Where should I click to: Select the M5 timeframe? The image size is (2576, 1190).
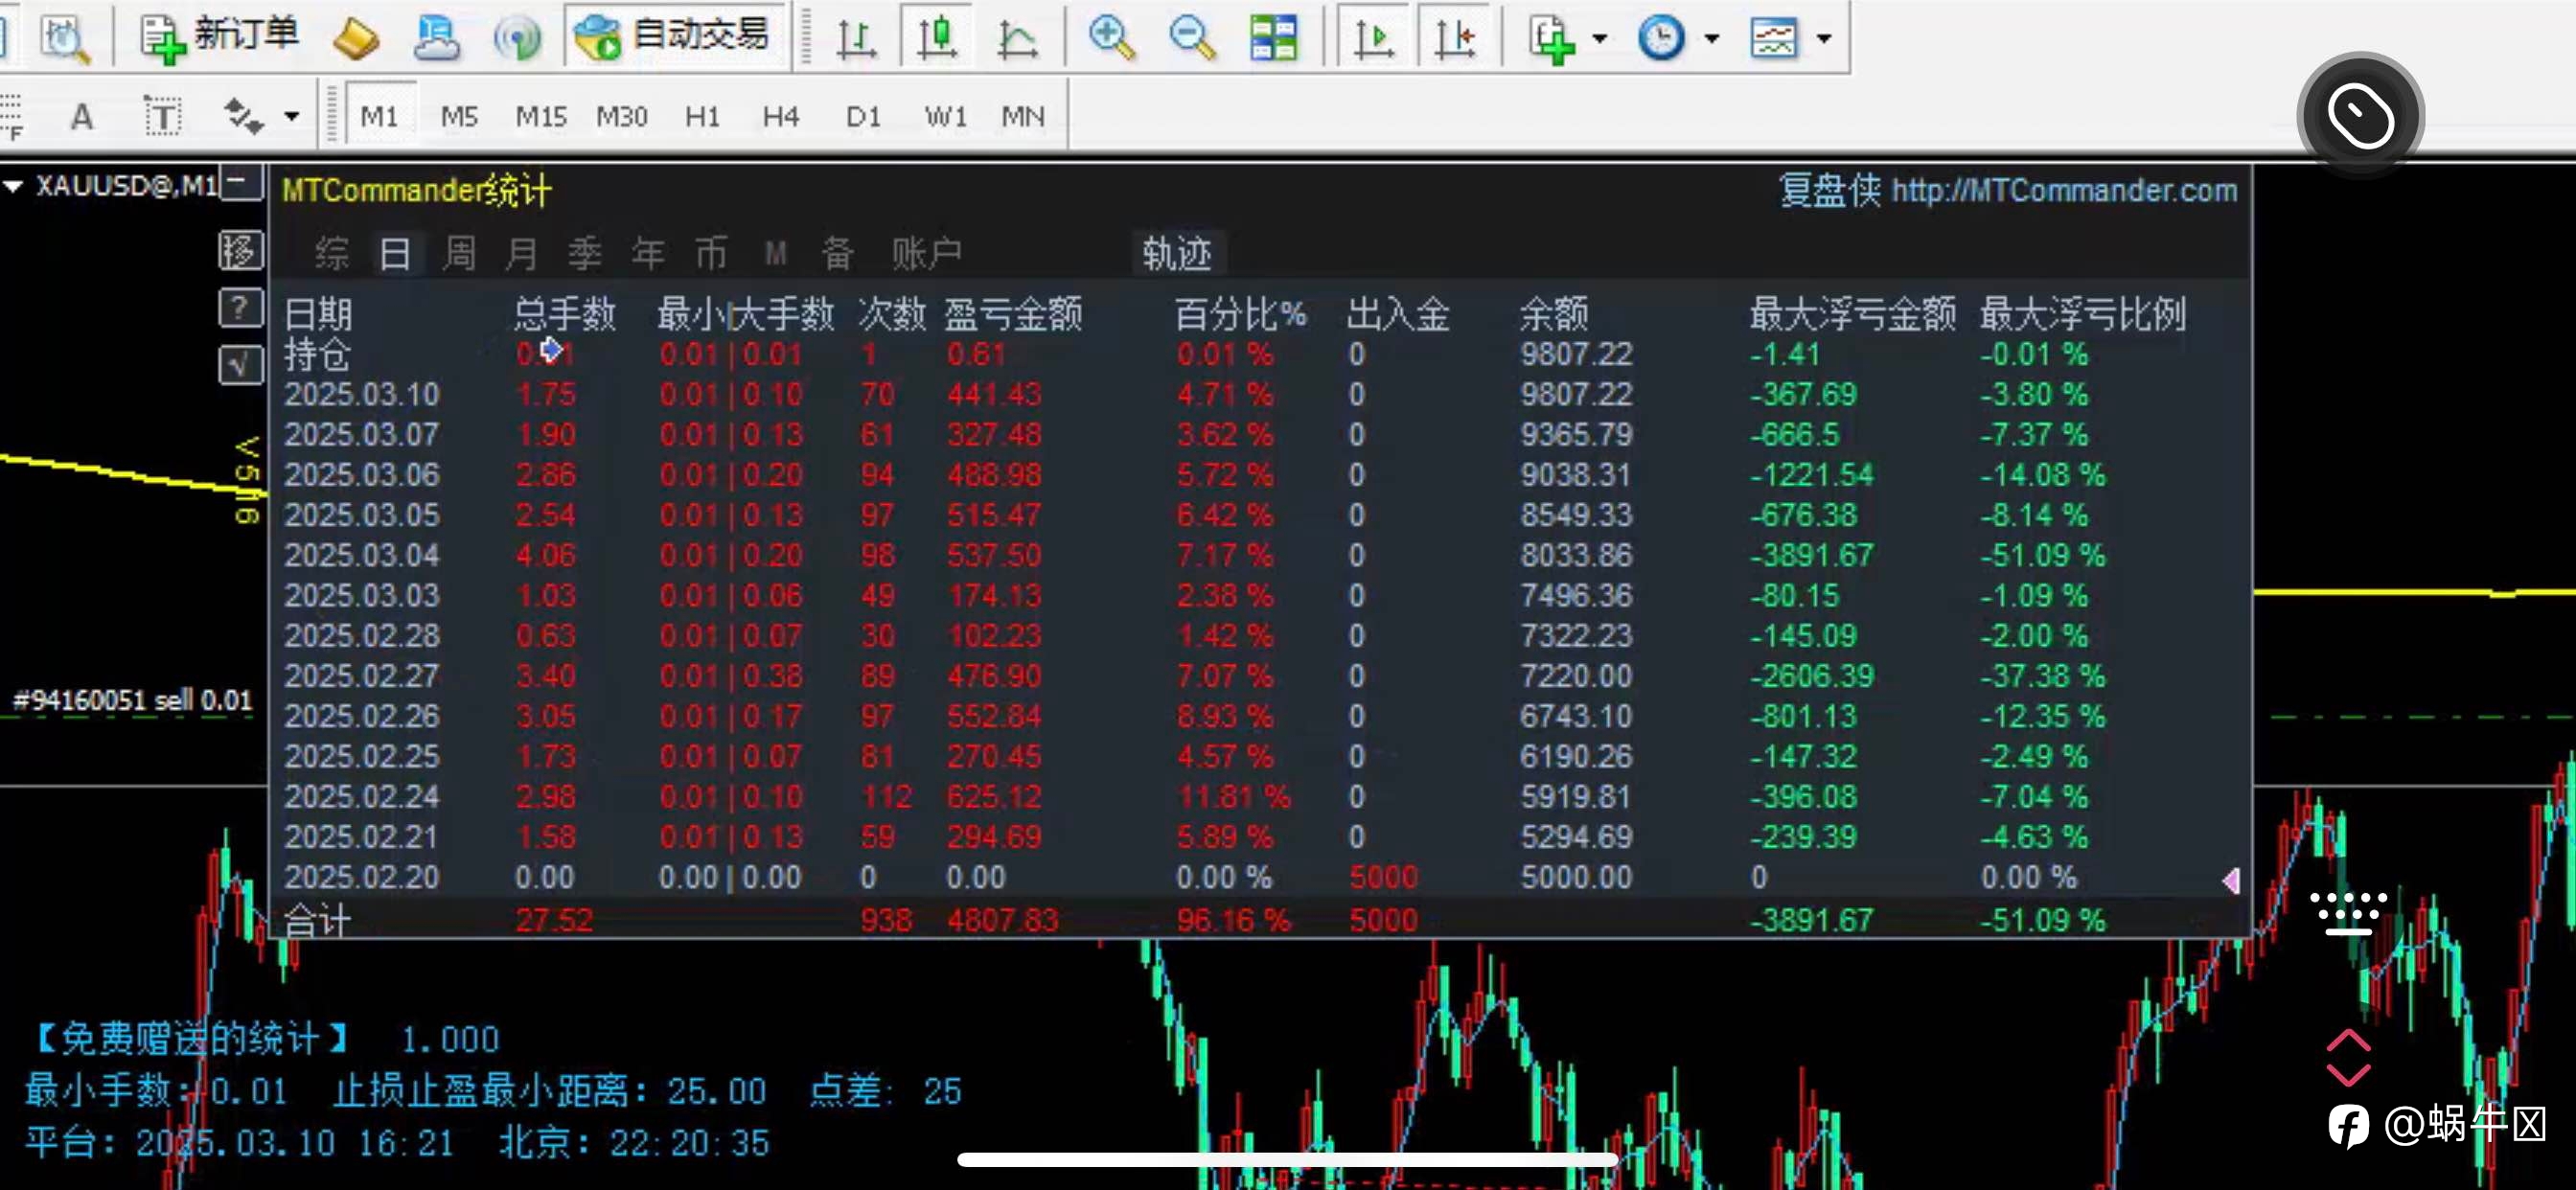coord(459,117)
